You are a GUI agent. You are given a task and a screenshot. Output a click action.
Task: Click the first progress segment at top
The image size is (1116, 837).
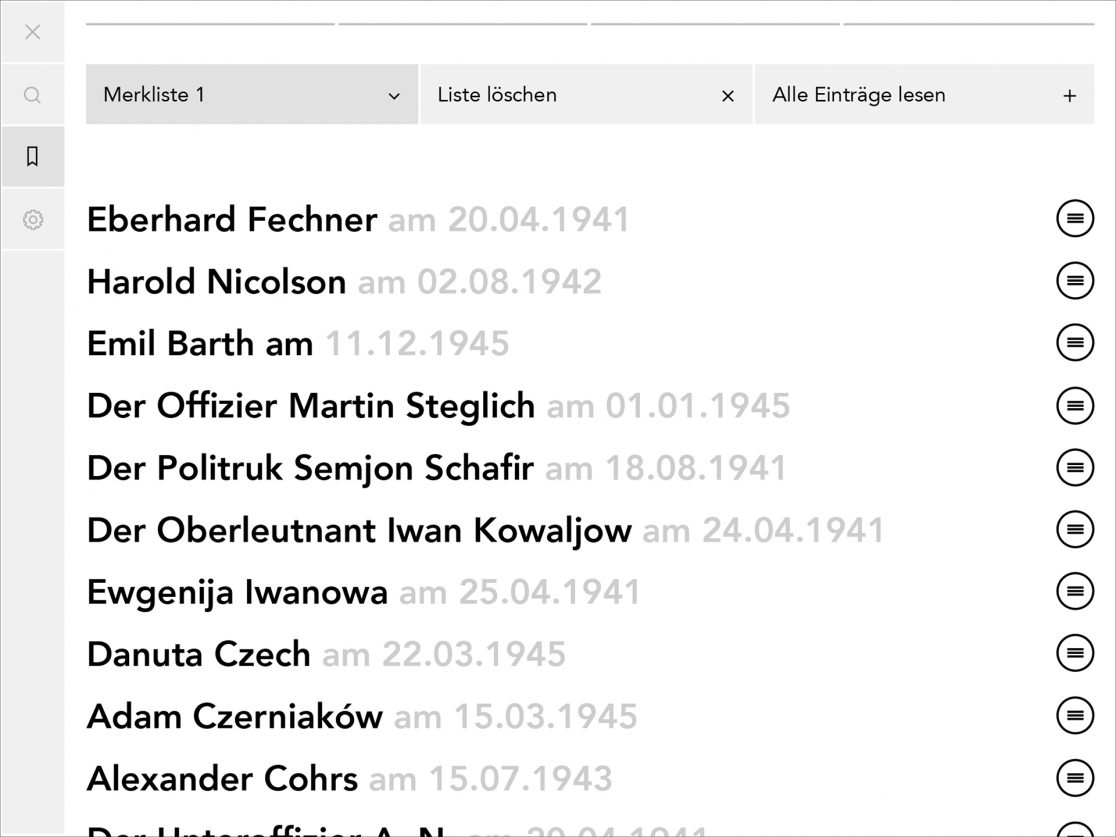pos(210,24)
